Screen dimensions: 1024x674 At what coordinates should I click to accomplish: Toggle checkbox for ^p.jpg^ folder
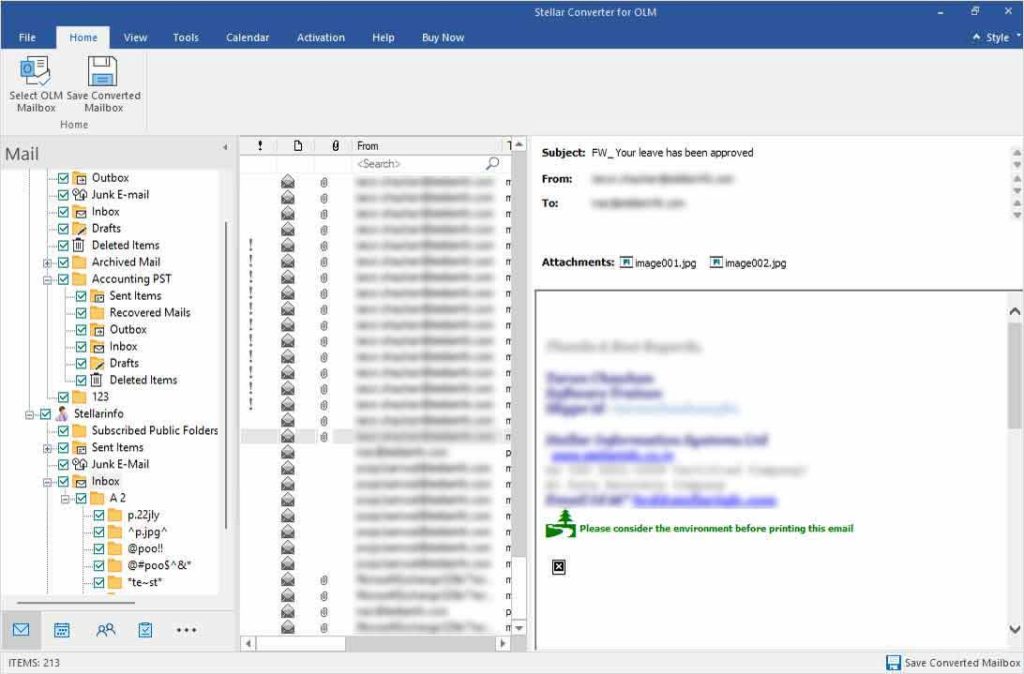(x=99, y=532)
